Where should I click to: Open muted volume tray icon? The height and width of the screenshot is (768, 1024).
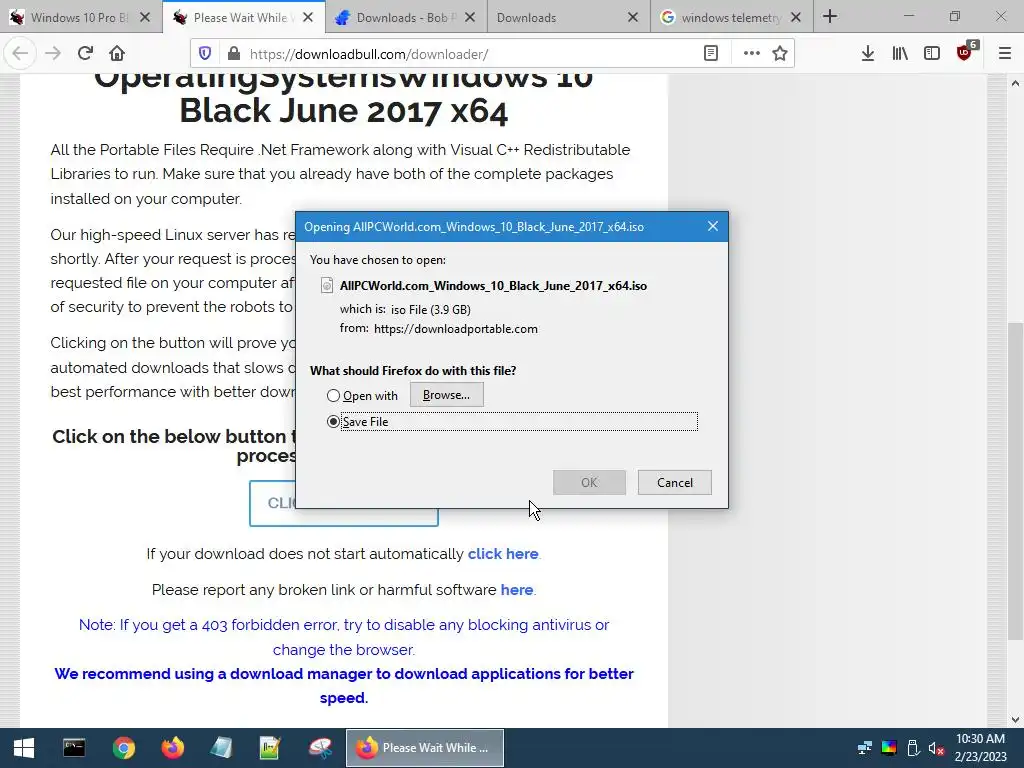pos(936,748)
